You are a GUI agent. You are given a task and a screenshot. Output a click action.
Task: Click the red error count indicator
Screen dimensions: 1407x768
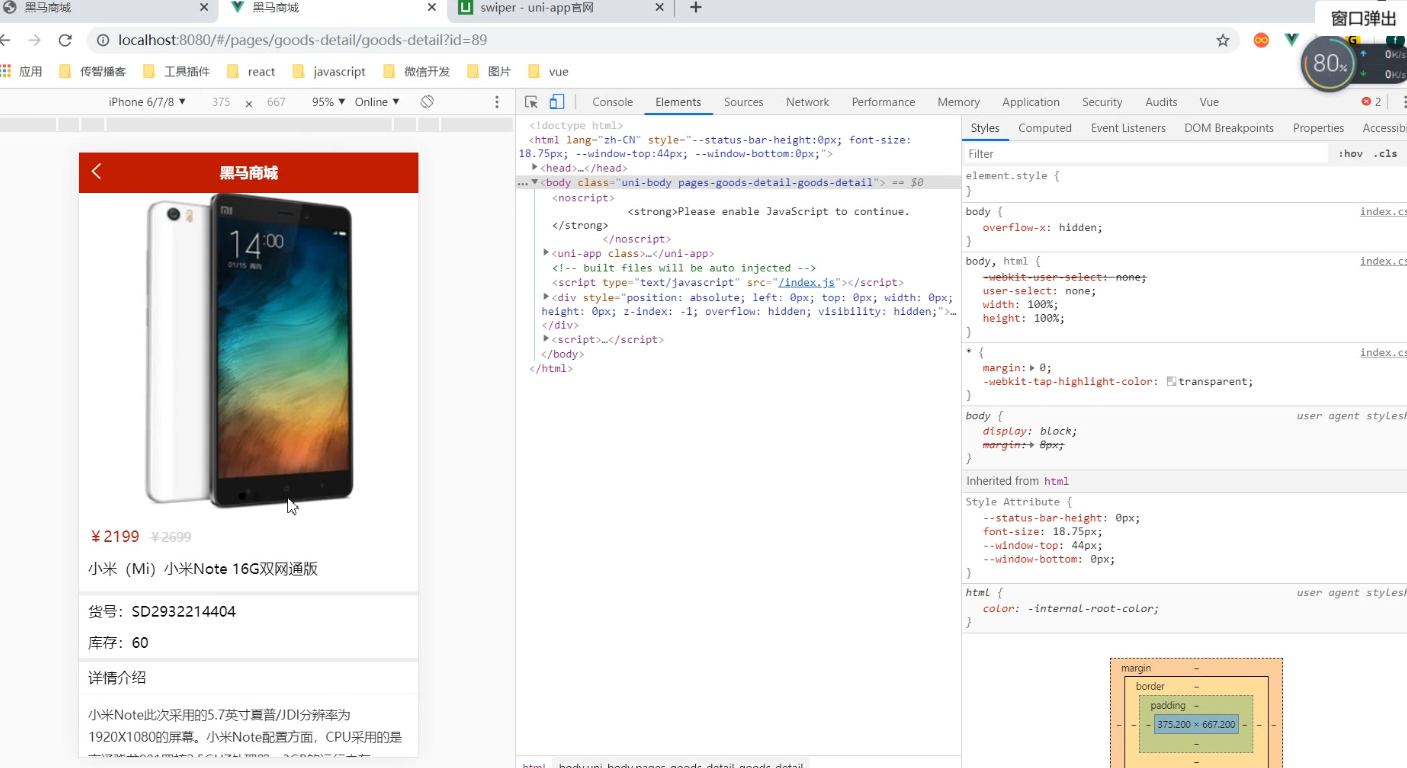coord(1371,102)
